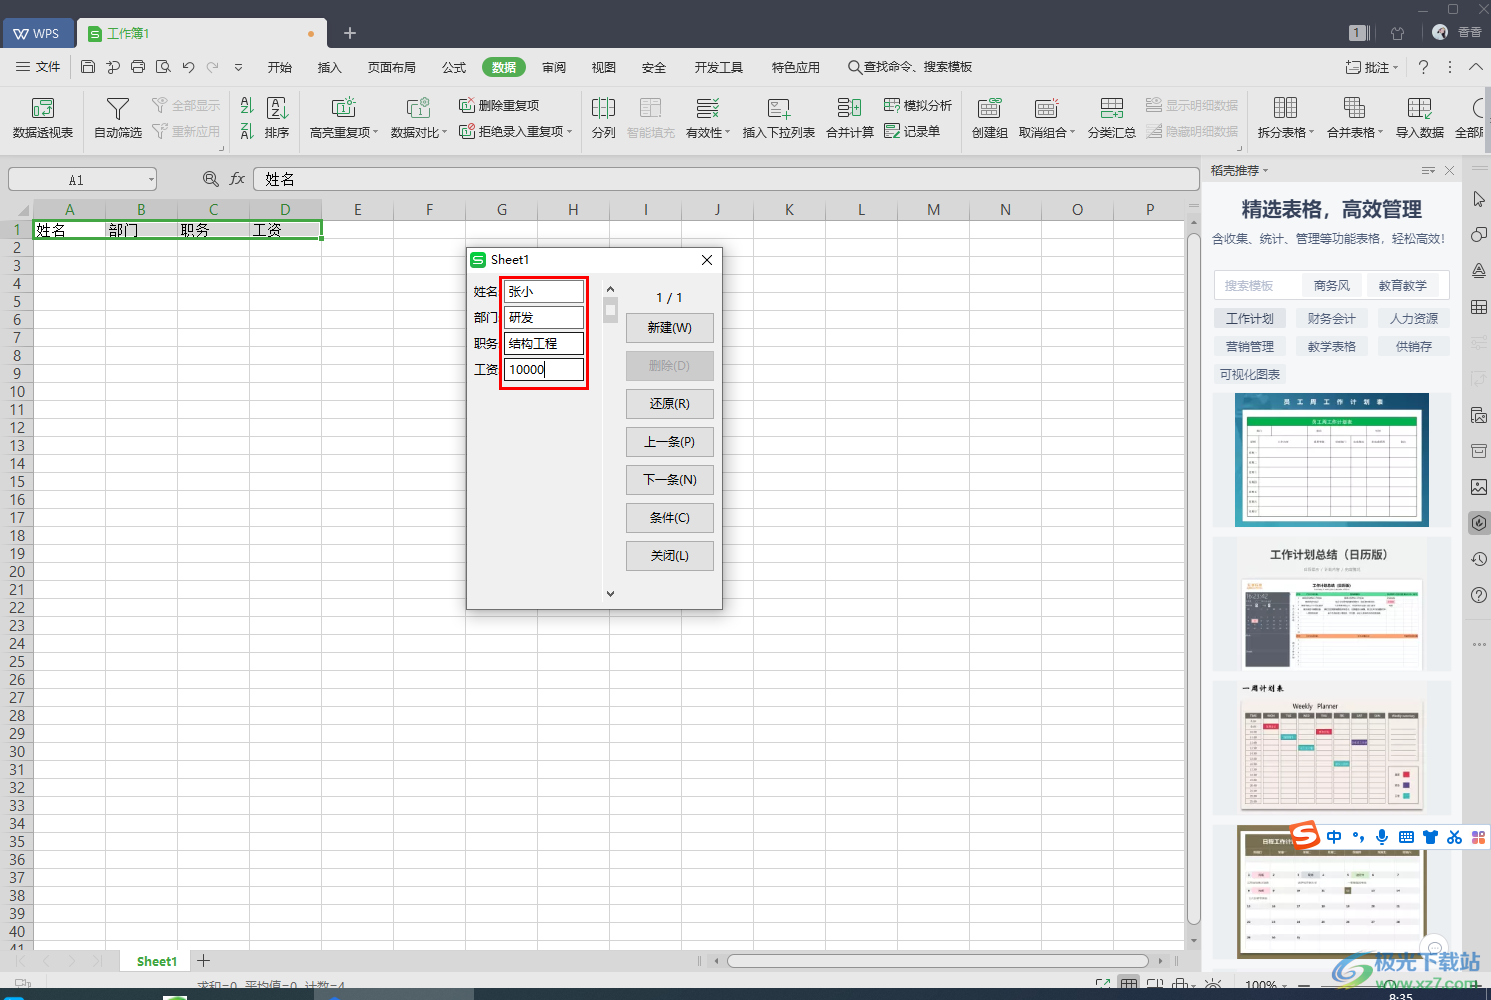Click Subtotal (分类汇总)
The width and height of the screenshot is (1491, 1000).
tap(1111, 118)
